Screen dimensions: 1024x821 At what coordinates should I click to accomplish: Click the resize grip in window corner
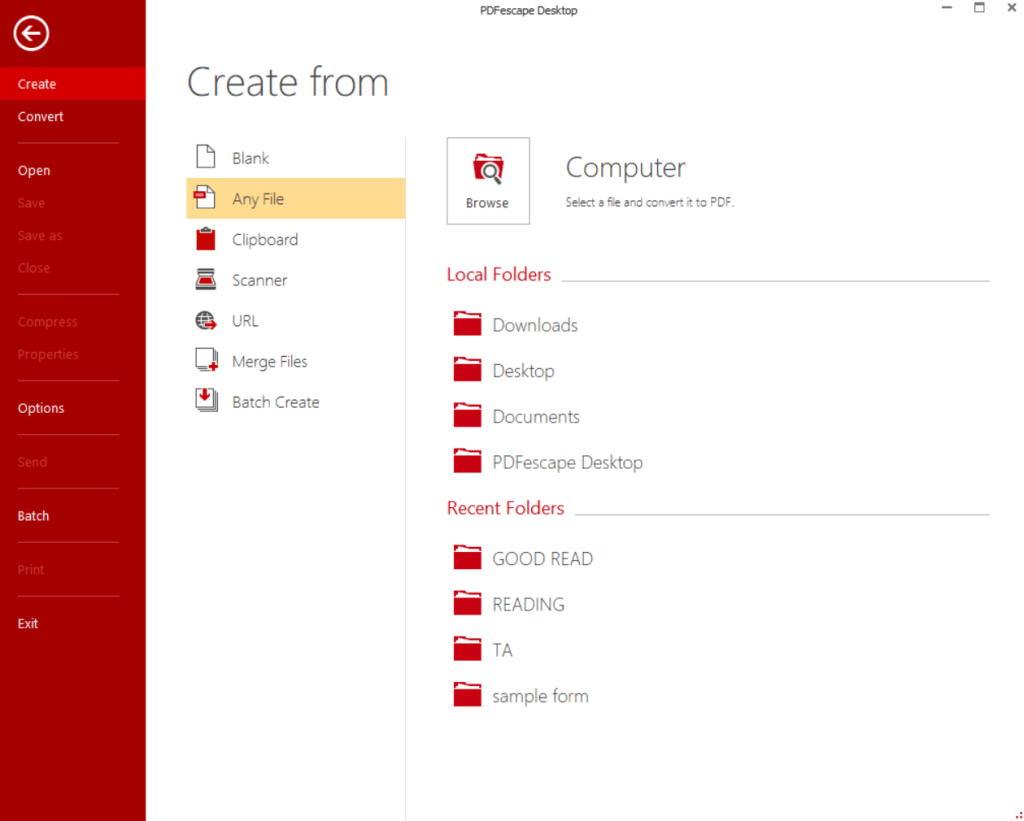tap(1018, 815)
